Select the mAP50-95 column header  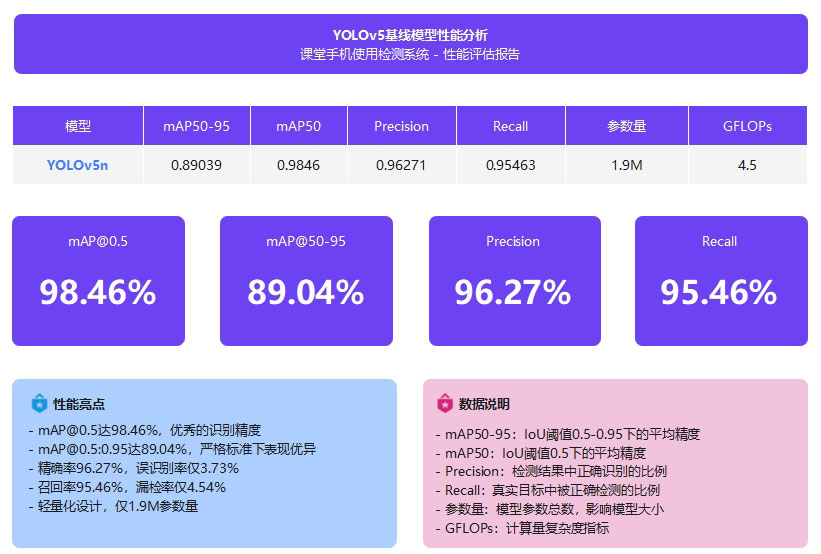(196, 127)
